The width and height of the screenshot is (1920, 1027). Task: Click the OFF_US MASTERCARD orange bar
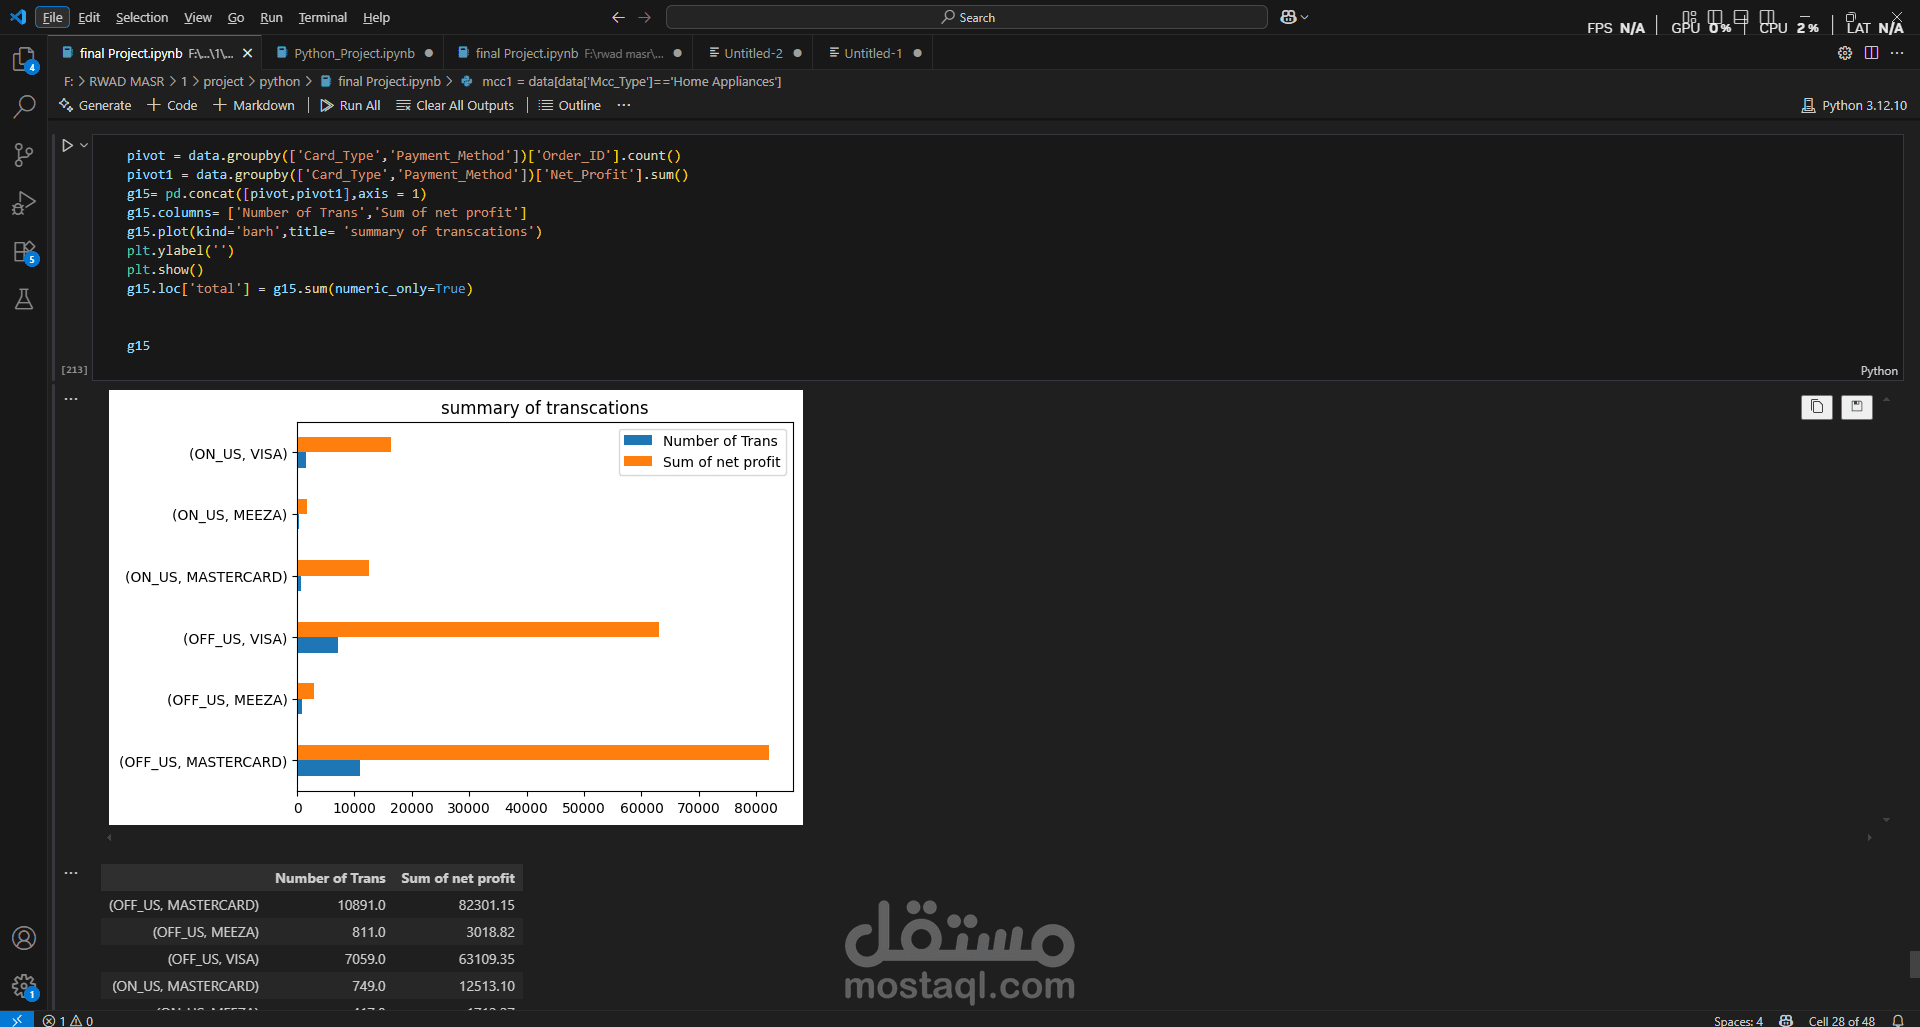click(x=533, y=752)
